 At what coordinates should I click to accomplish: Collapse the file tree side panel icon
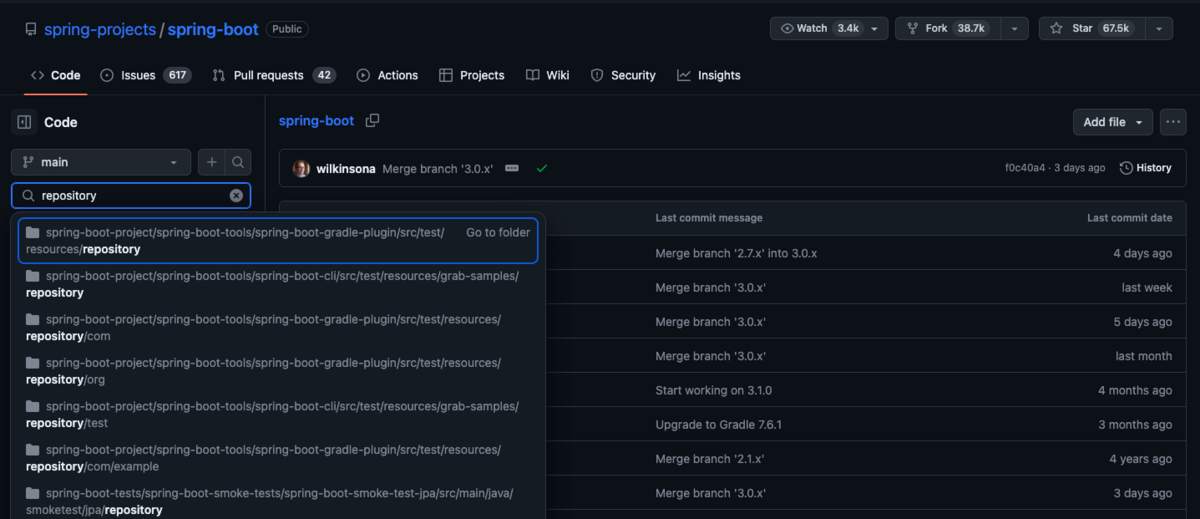pos(25,122)
